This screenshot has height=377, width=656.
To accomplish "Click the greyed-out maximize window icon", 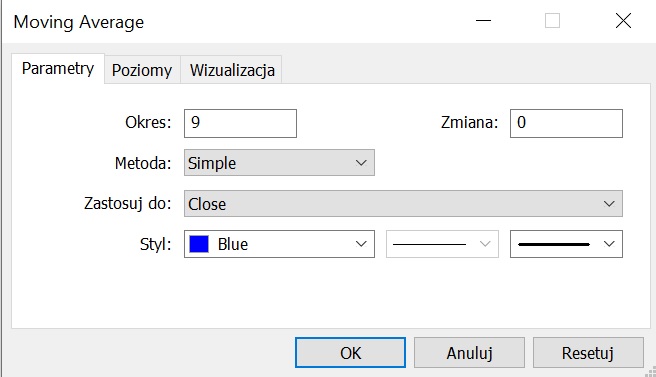I will (x=552, y=21).
